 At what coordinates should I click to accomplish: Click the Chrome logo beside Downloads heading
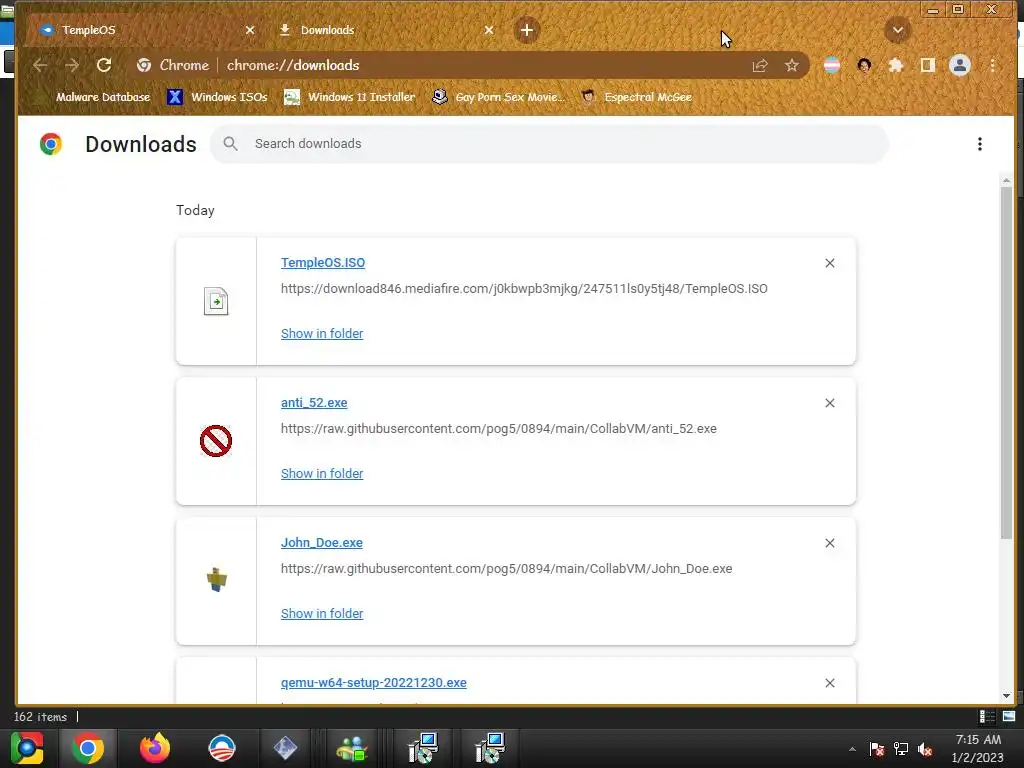click(x=51, y=144)
